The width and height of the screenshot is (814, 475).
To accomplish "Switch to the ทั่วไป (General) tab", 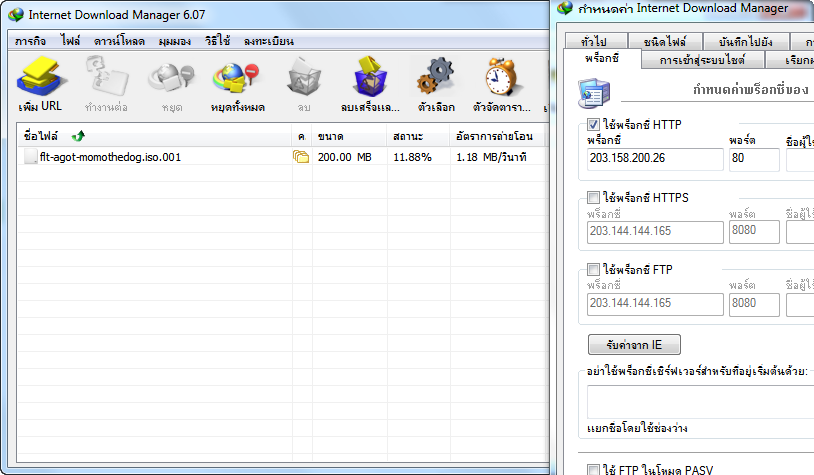I will tap(595, 41).
